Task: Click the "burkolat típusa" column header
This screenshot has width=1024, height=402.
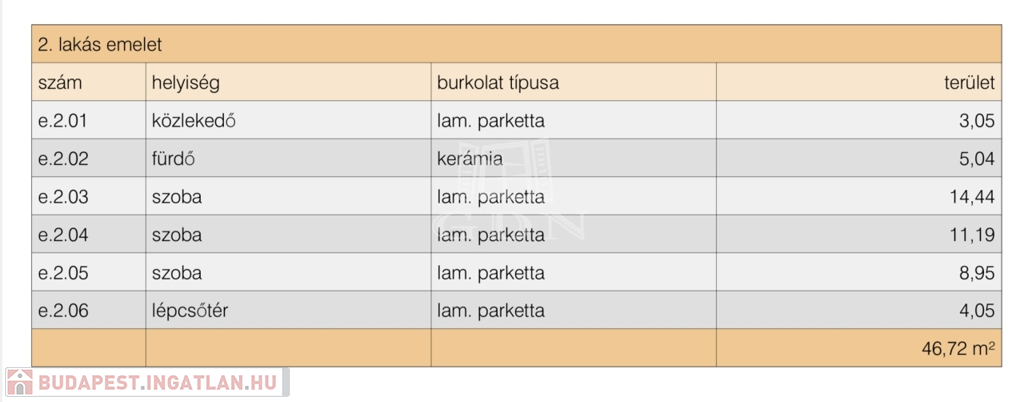Action: (497, 83)
